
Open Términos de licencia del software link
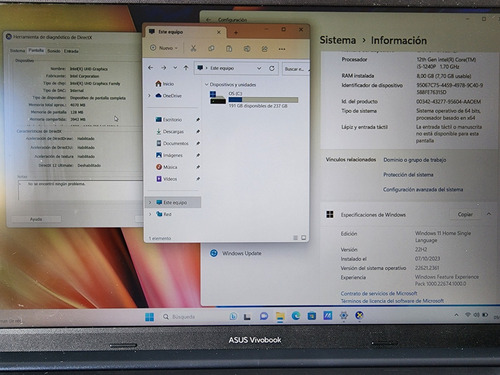(392, 301)
